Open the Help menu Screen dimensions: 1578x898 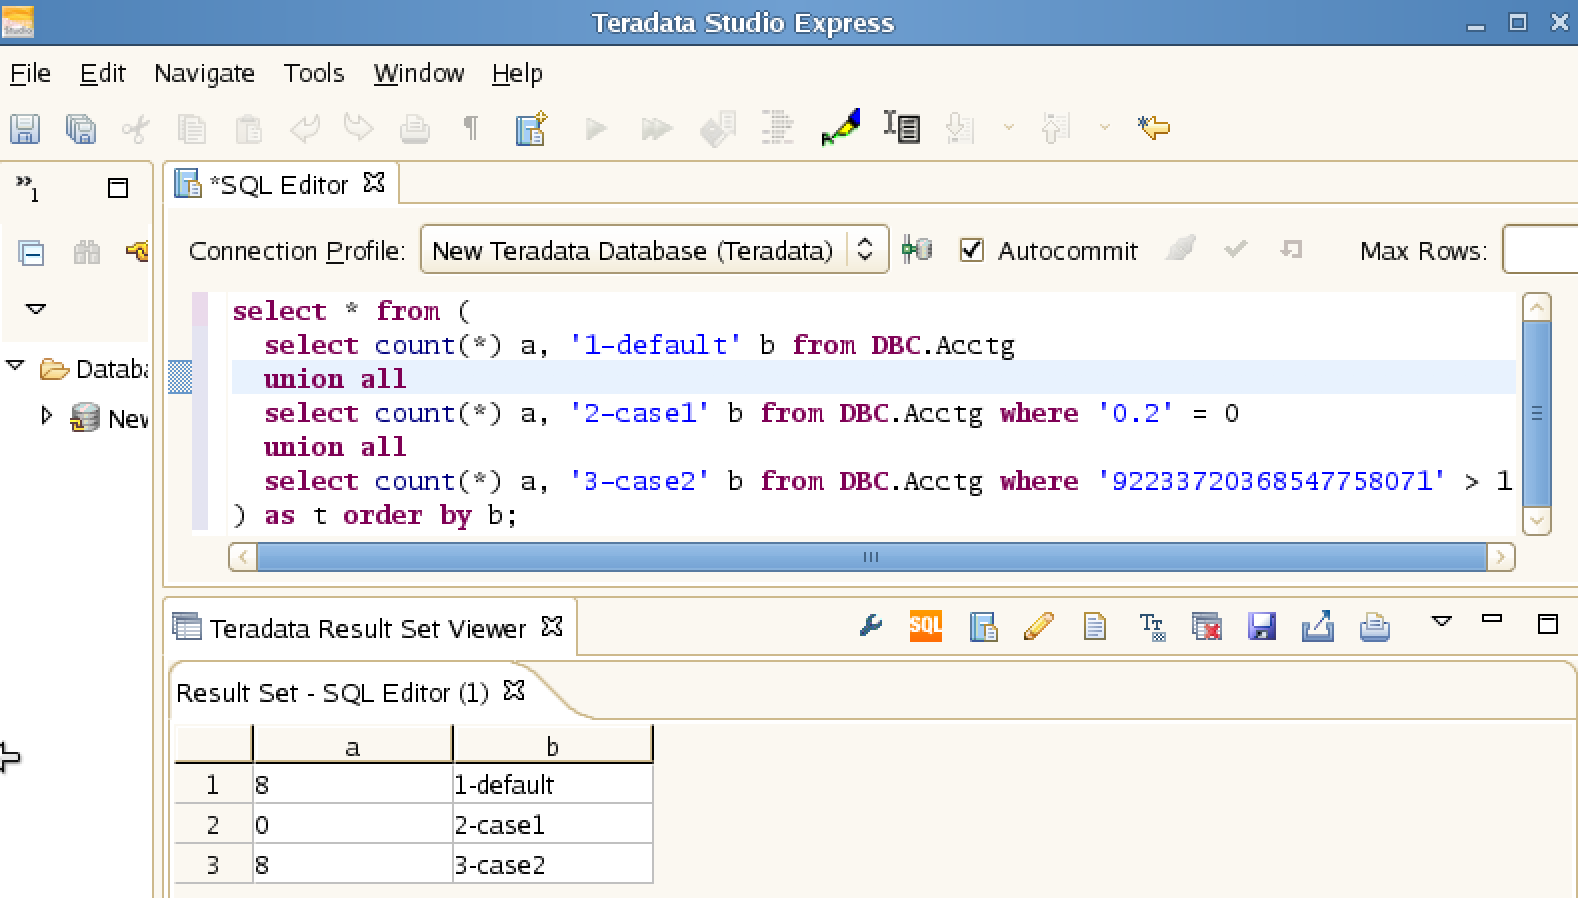517,73
